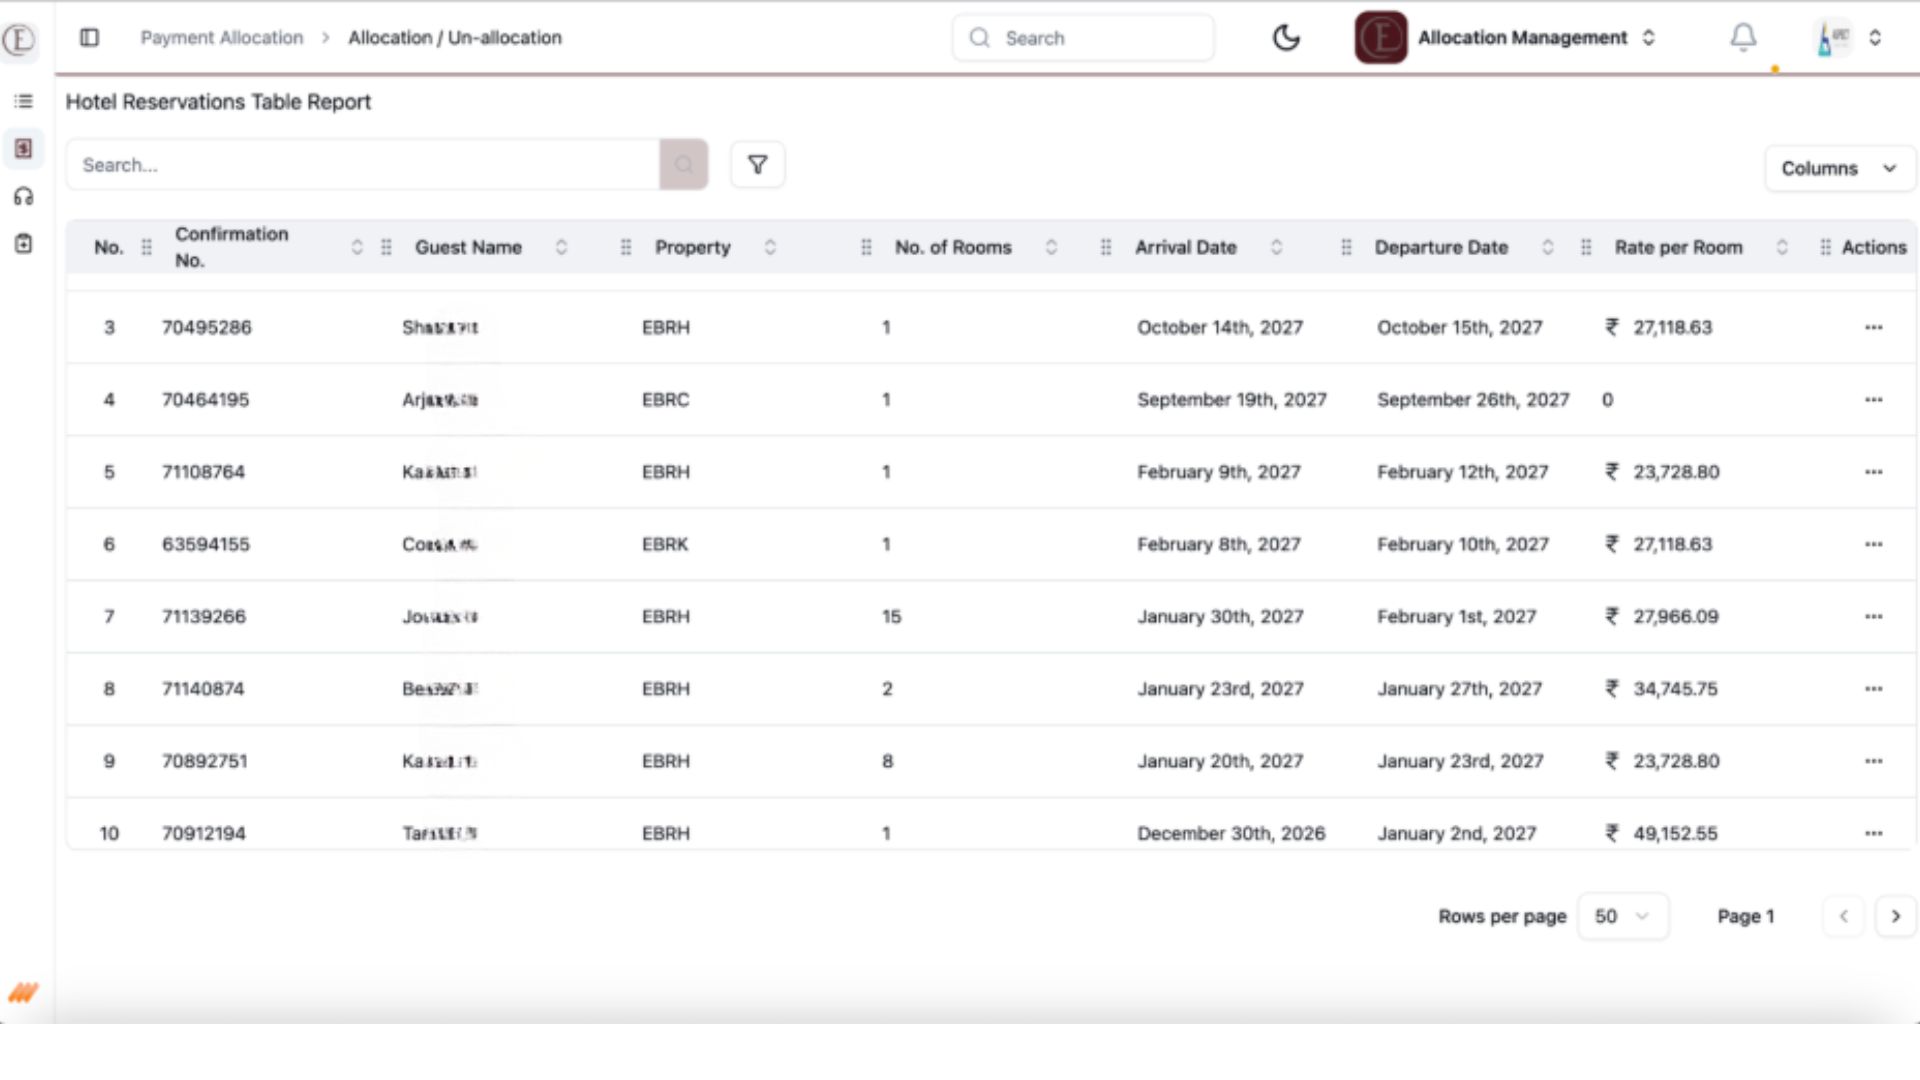Open headset support sidebar icon
Screen dimensions: 1920x1080
(x=24, y=197)
